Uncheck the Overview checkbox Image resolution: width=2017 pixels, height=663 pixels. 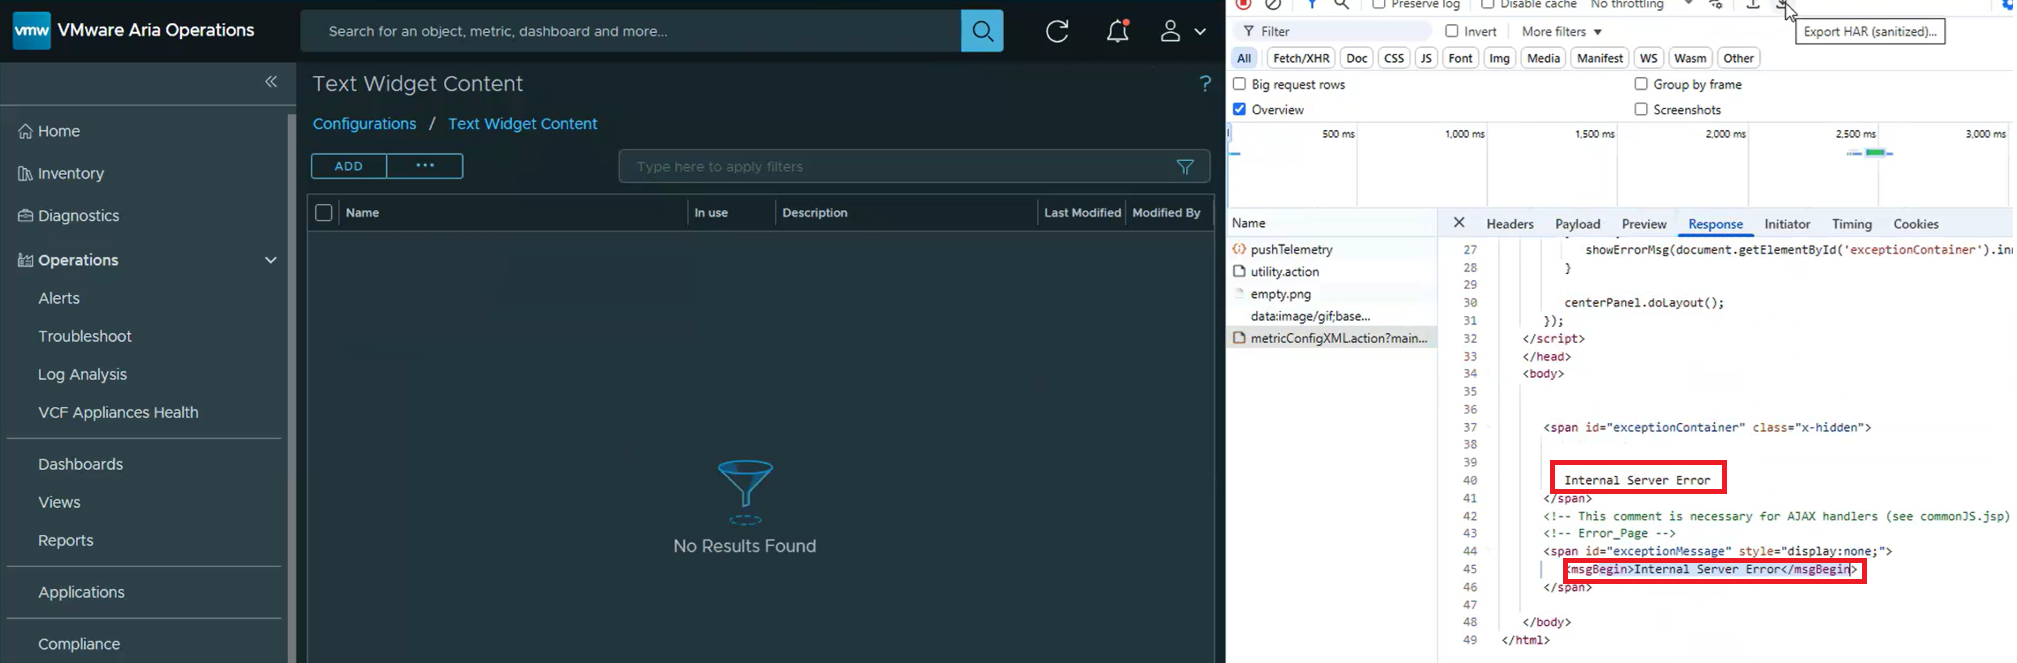pos(1240,110)
